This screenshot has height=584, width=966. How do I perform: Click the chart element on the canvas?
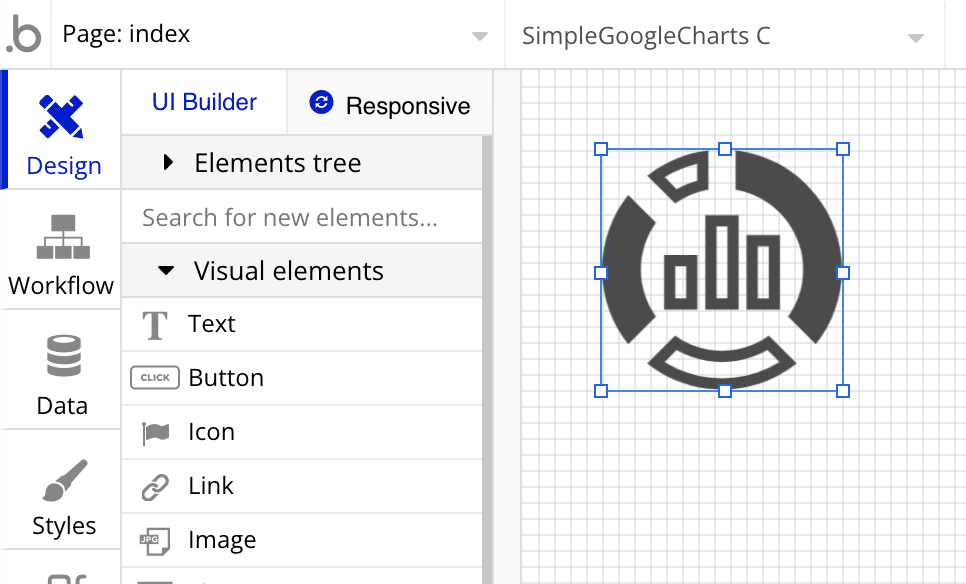(722, 270)
